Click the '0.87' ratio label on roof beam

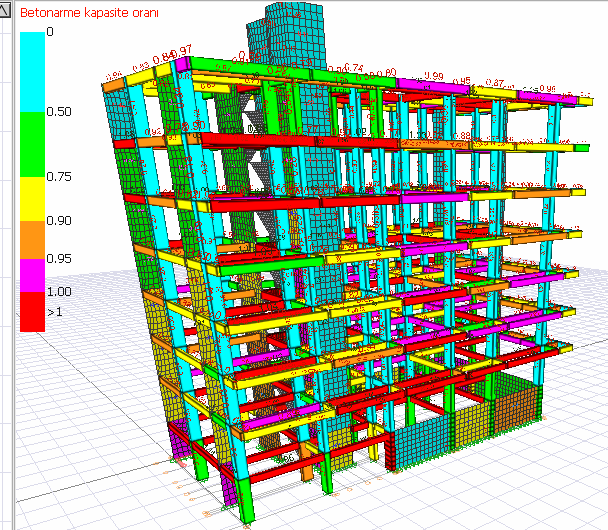pos(495,83)
